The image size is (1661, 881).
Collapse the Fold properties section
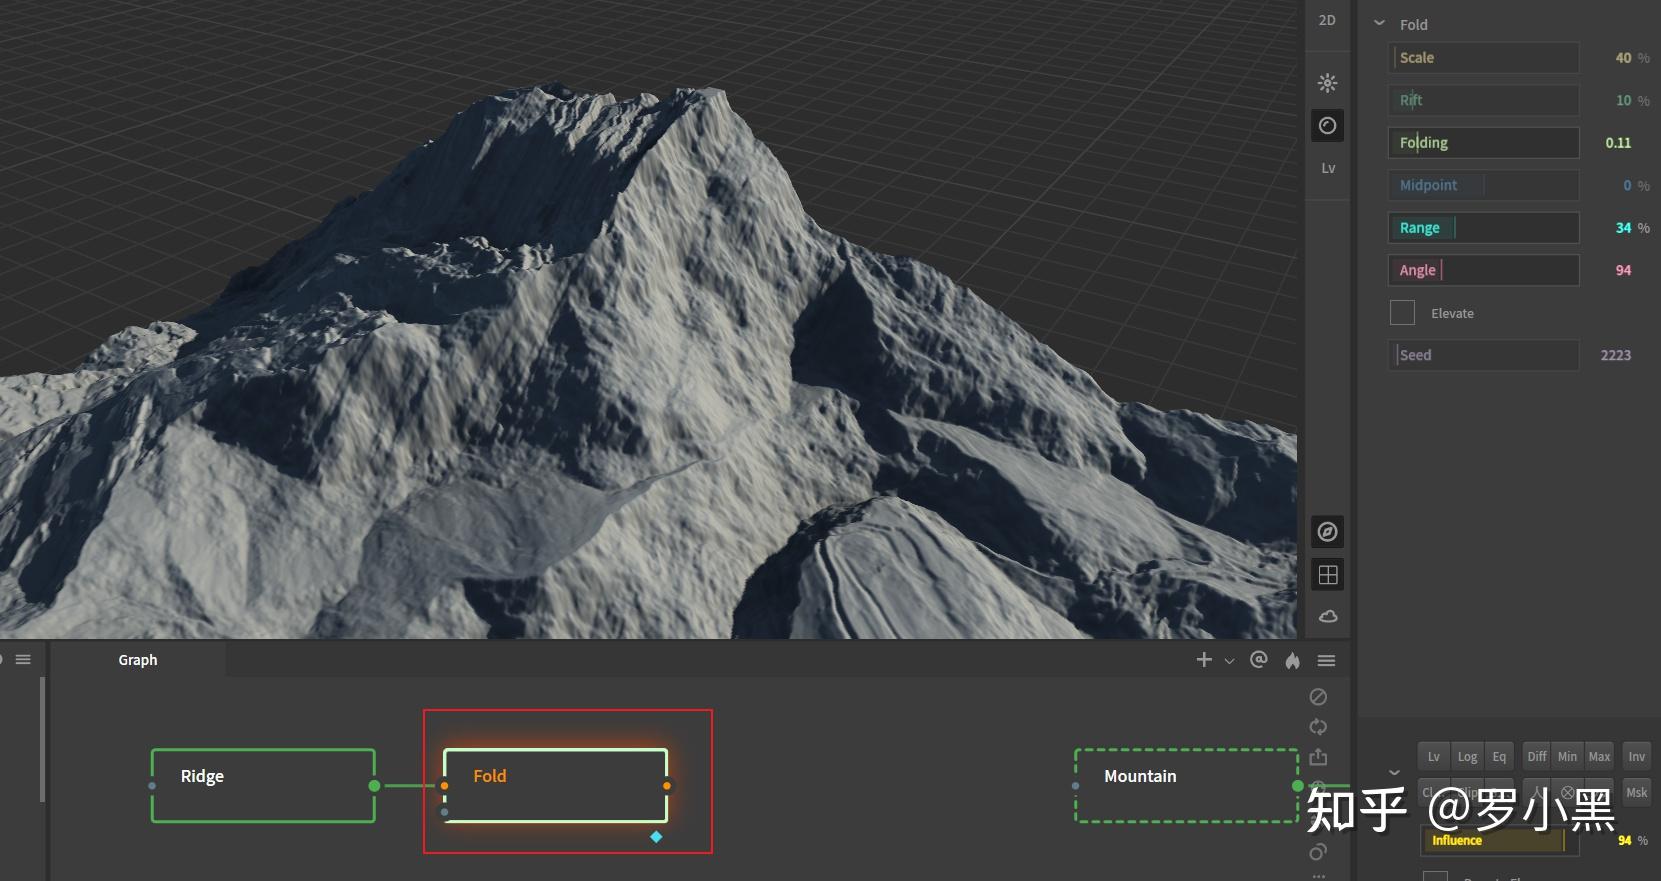tap(1380, 24)
